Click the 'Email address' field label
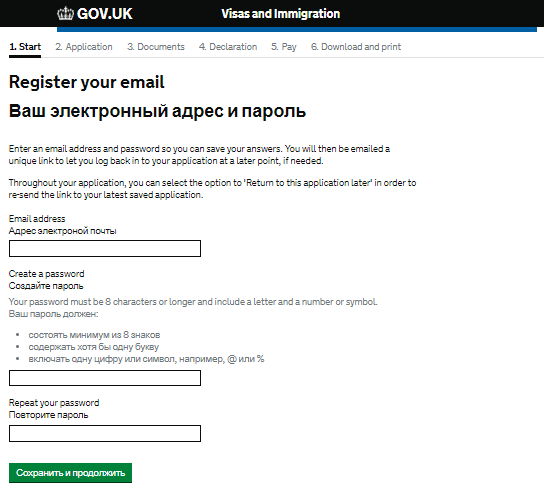544x489 pixels. (x=37, y=219)
